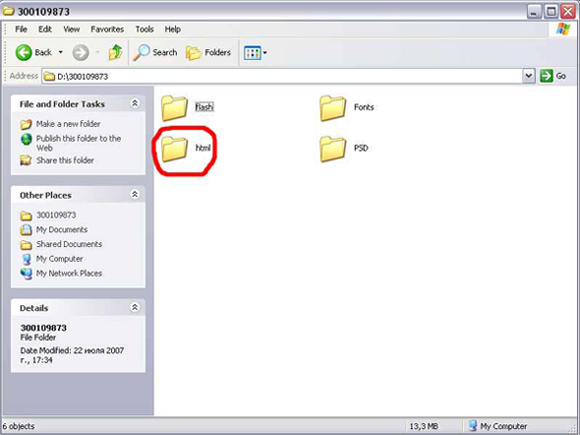The image size is (580, 435).
Task: Select the flash folder
Action: click(x=188, y=108)
